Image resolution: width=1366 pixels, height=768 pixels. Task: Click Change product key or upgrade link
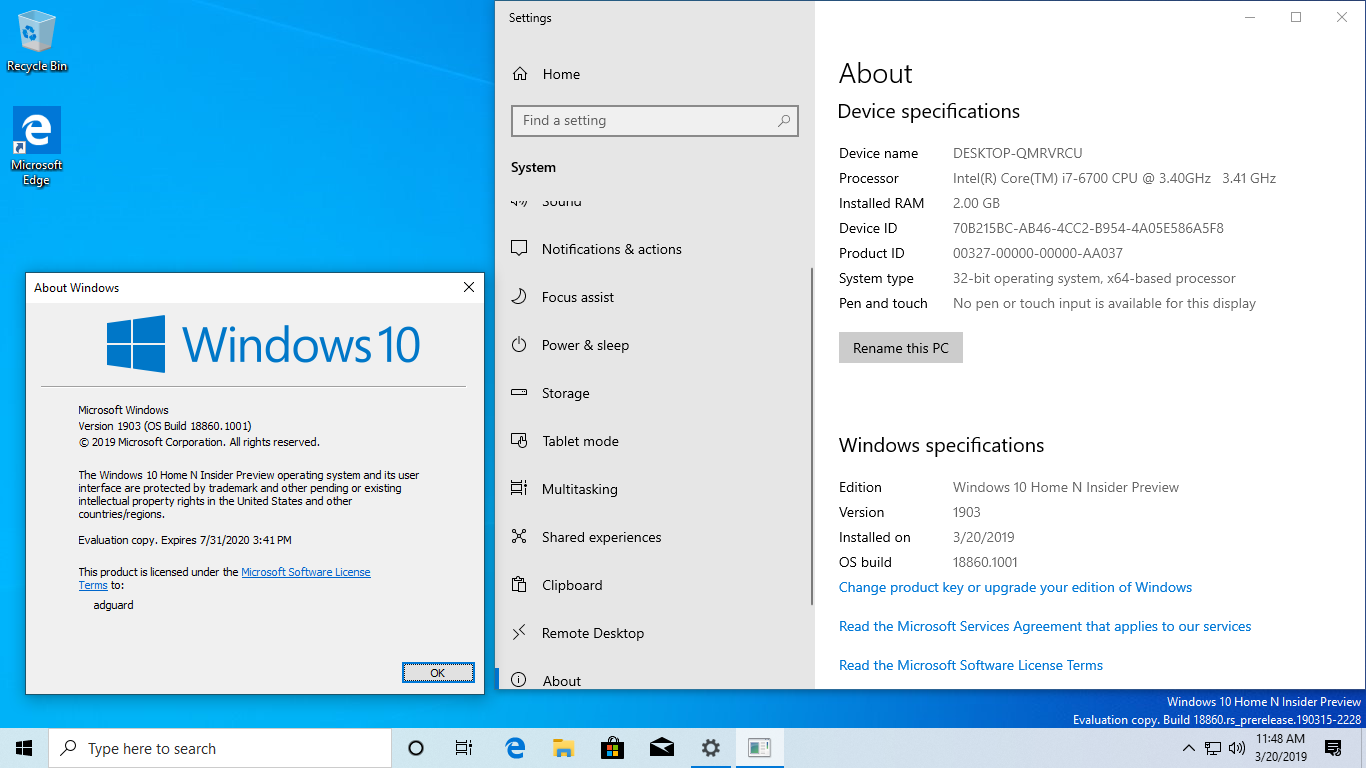click(1015, 587)
